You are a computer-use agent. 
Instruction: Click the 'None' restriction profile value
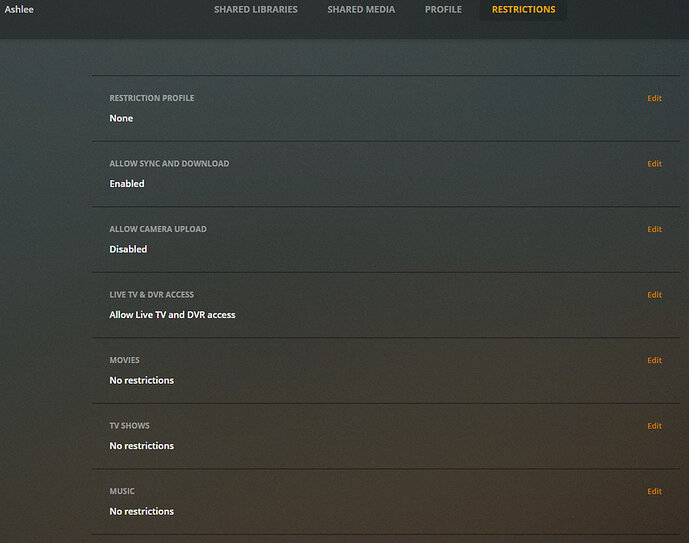click(121, 118)
